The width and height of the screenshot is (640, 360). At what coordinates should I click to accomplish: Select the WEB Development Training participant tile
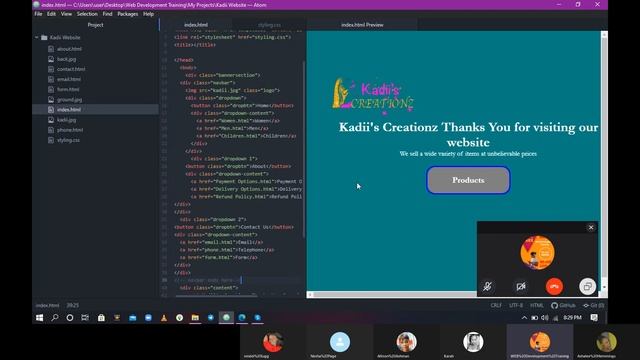coord(540,342)
